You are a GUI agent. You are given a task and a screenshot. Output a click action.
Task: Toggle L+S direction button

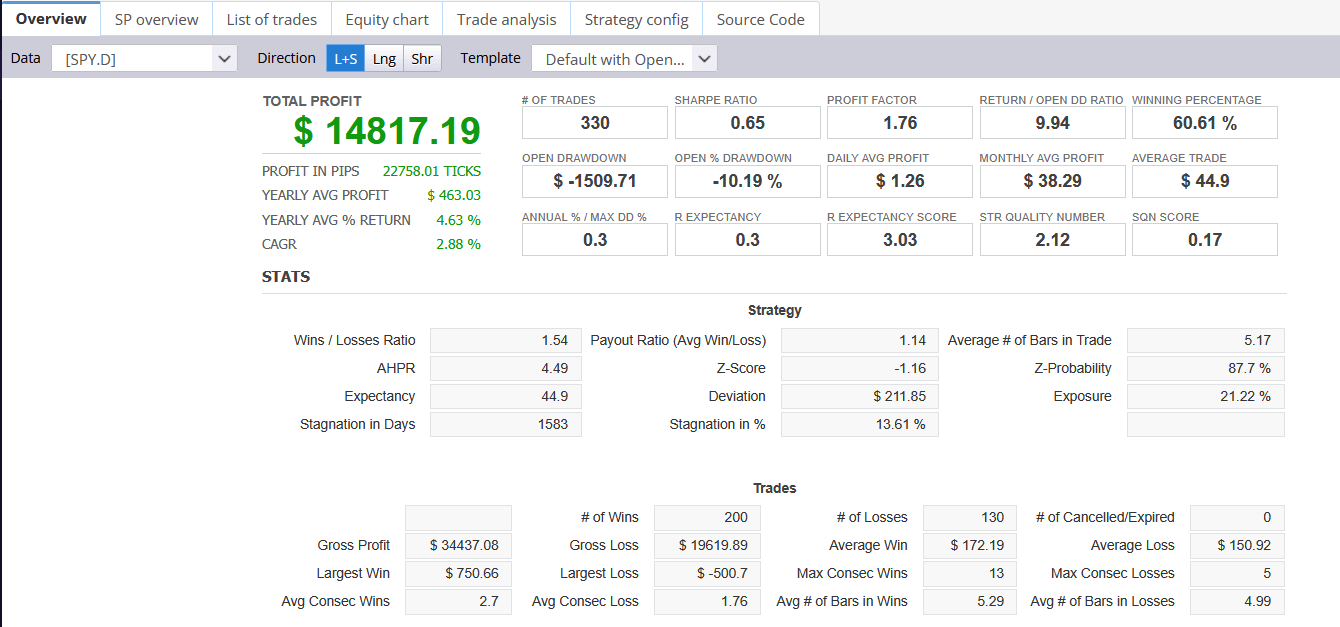pos(345,59)
